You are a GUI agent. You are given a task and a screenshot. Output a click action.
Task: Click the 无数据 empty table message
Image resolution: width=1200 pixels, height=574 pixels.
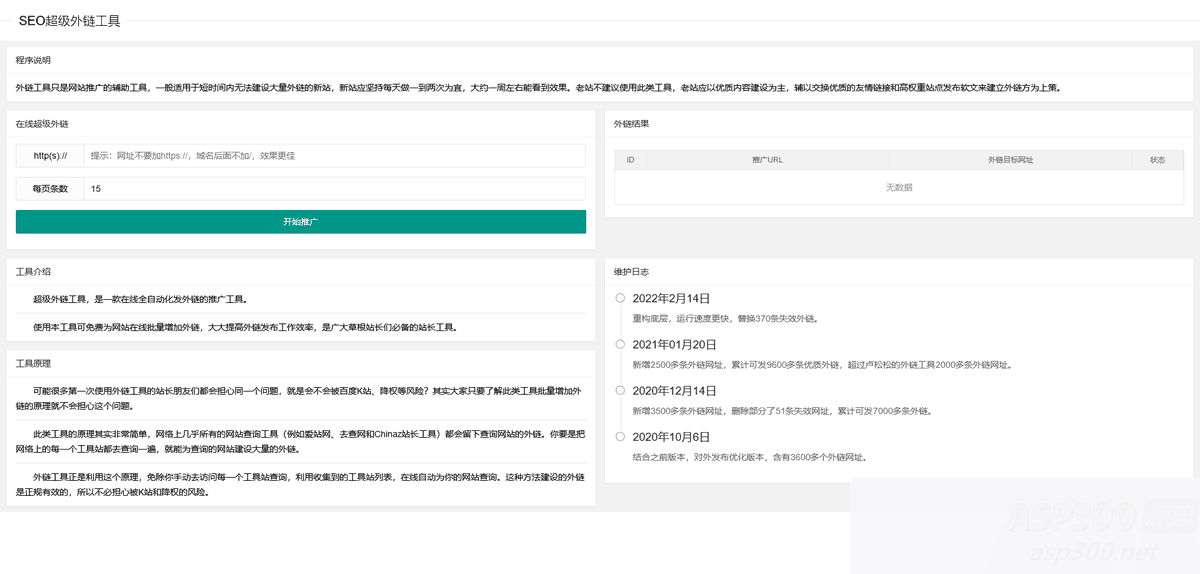[898, 188]
